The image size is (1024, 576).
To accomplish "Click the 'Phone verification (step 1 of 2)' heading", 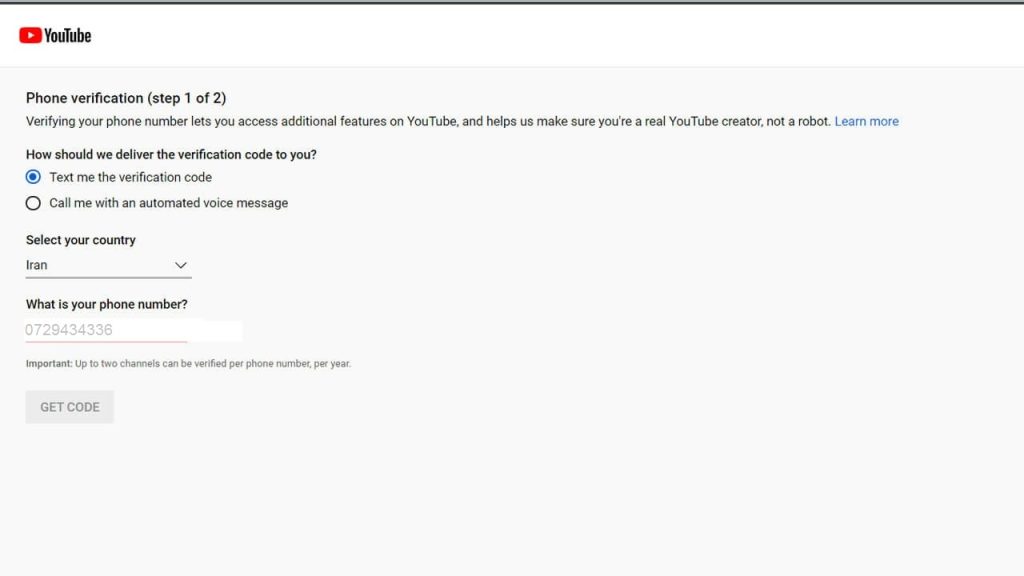I will [126, 98].
